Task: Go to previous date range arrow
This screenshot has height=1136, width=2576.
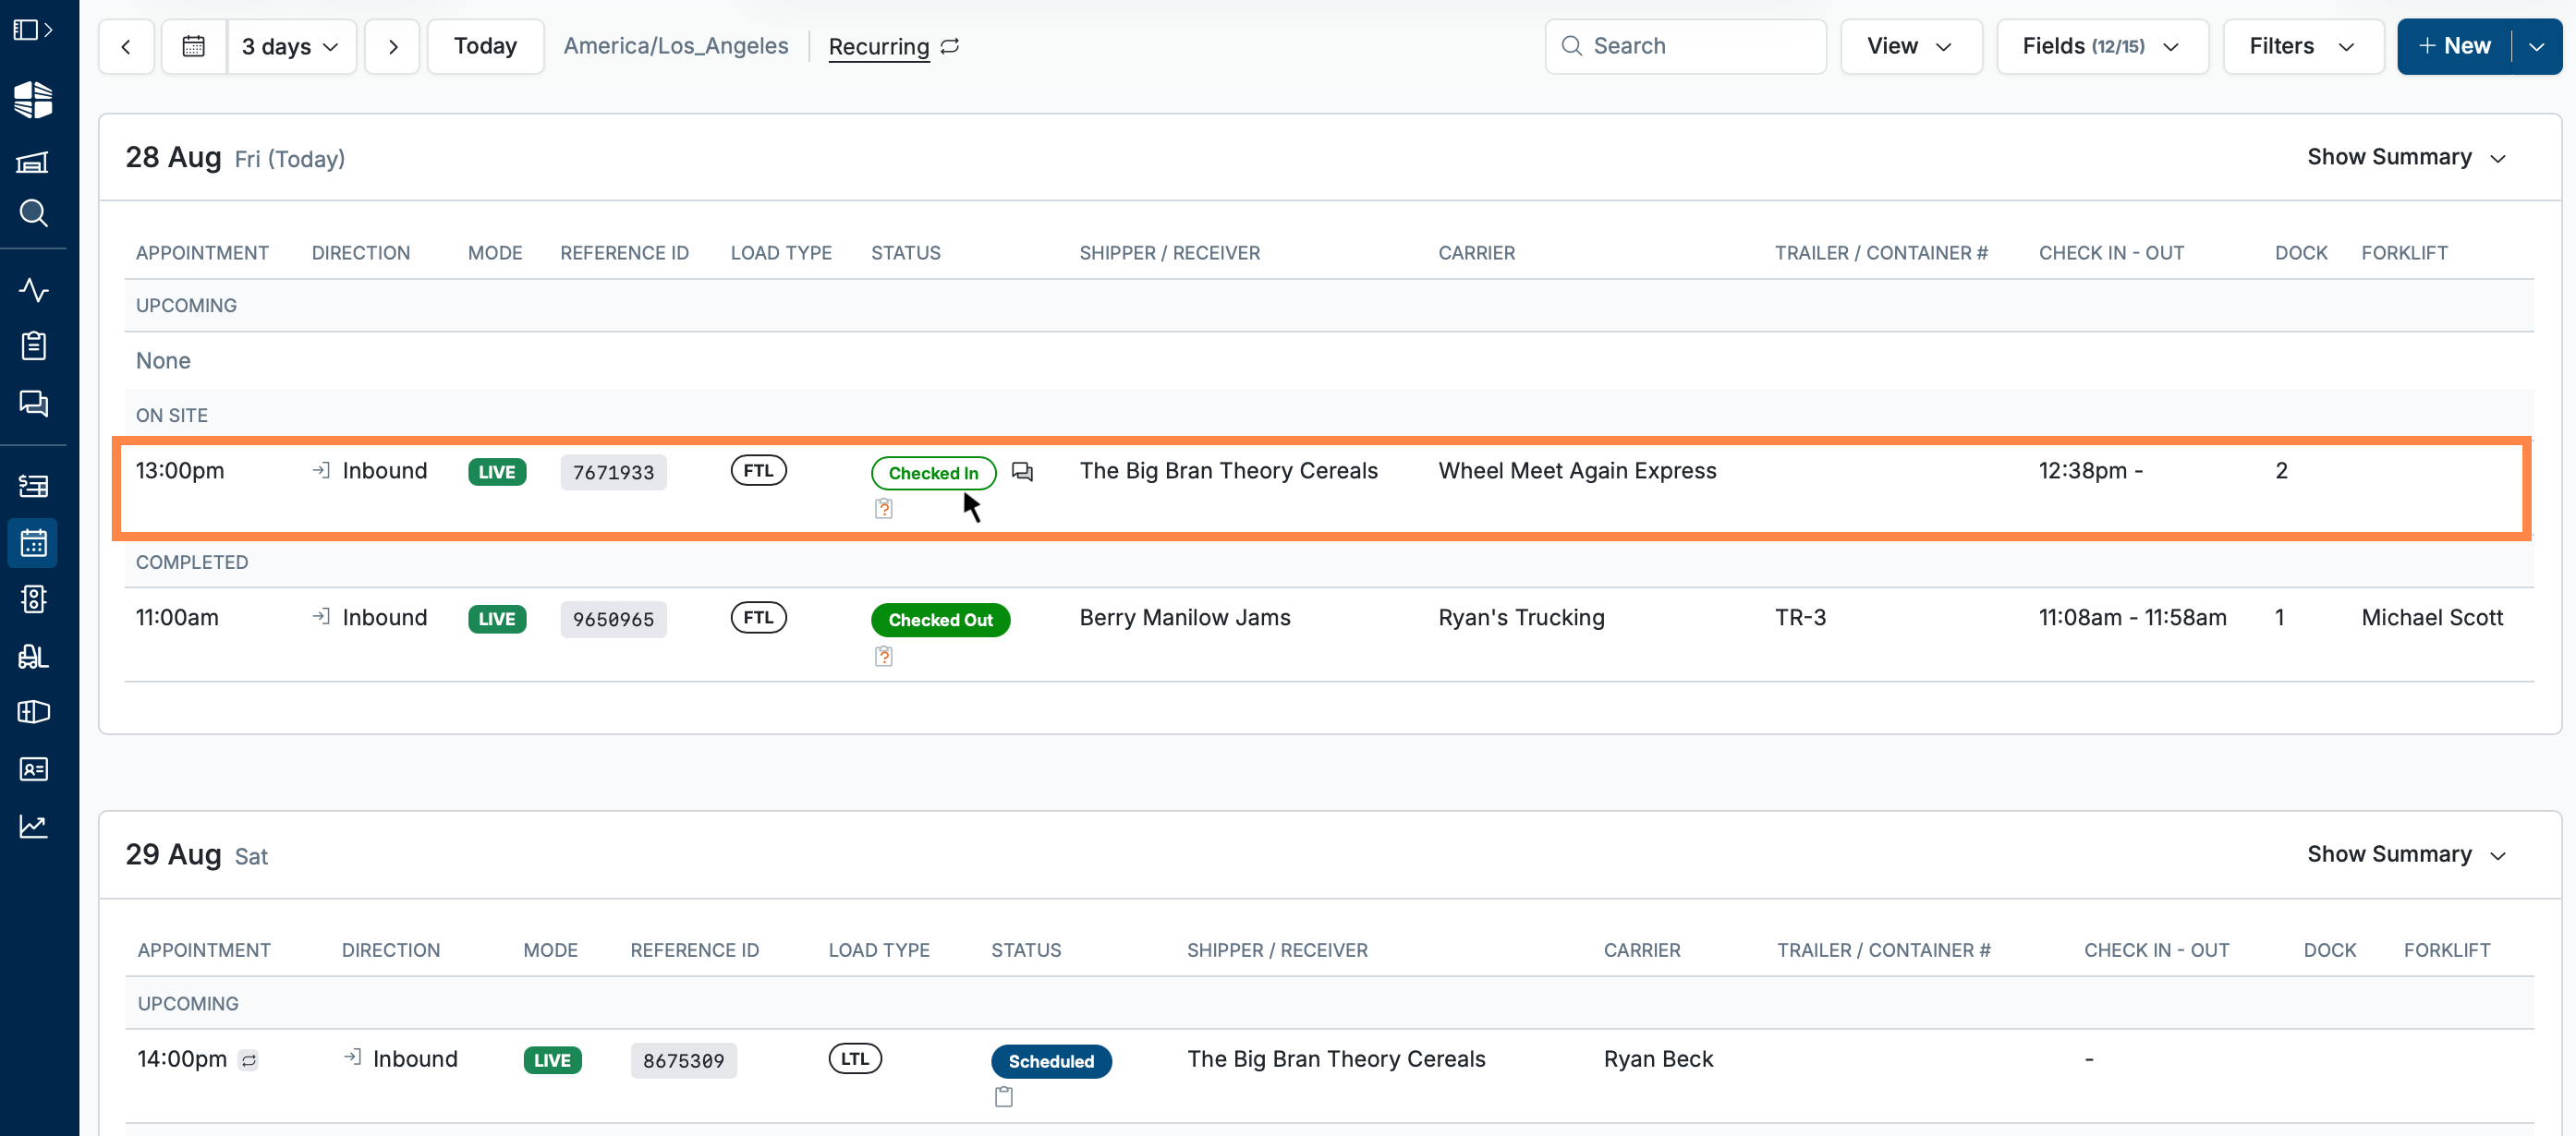Action: 126,46
